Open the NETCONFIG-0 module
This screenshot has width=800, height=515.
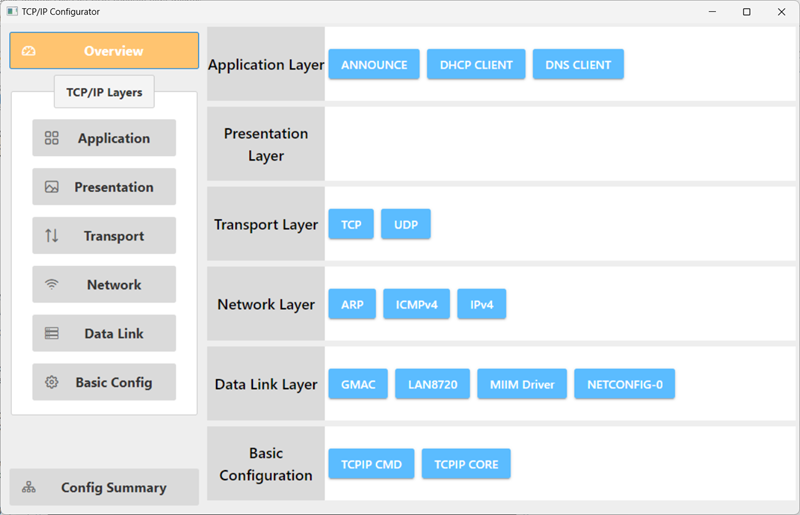tap(624, 384)
